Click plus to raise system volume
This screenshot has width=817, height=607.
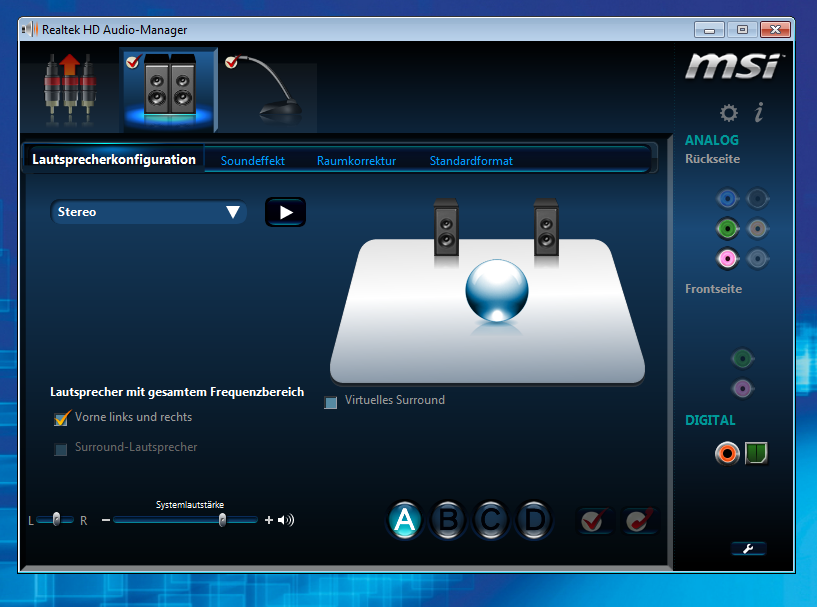[x=269, y=520]
